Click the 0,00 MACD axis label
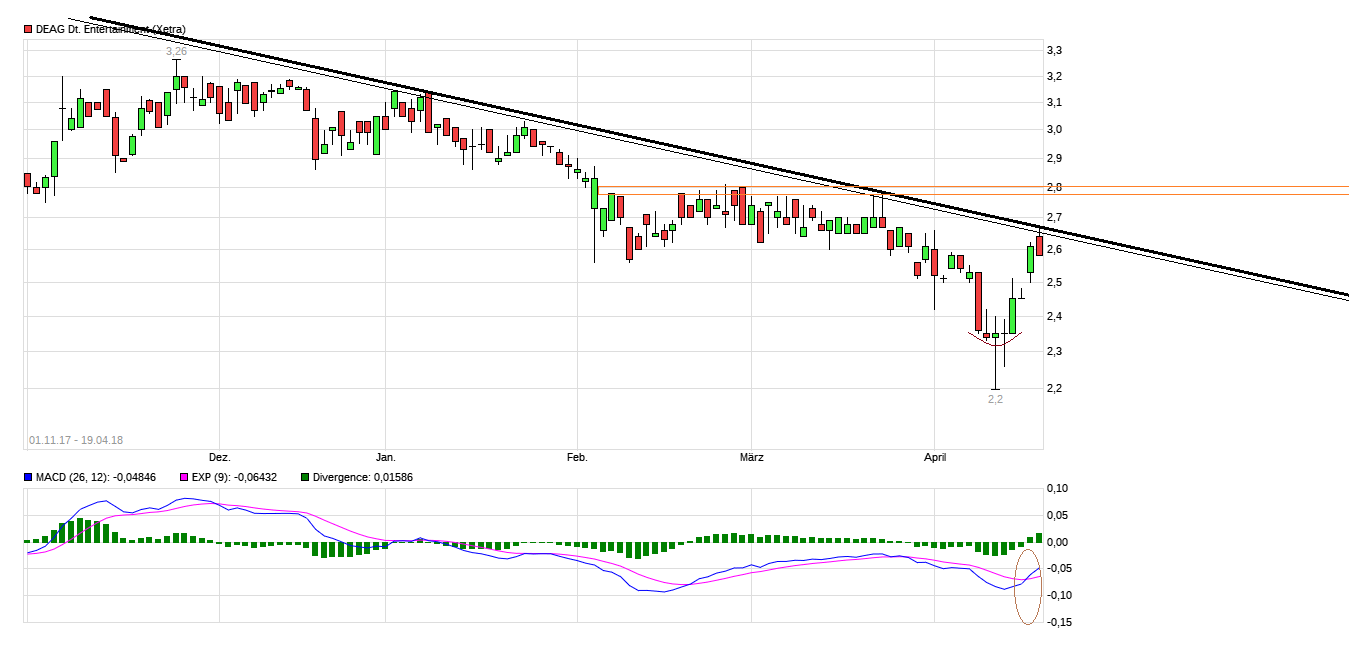 coord(1056,542)
